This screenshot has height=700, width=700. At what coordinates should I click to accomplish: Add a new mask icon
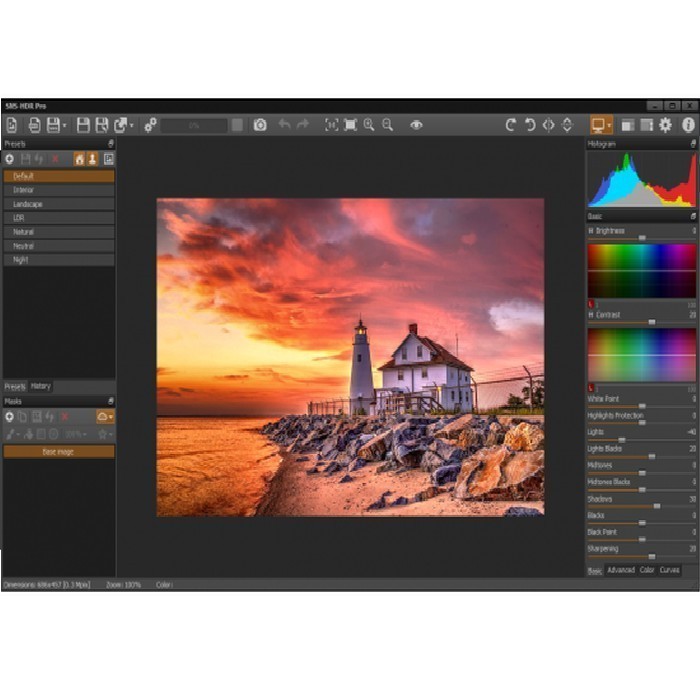click(9, 417)
